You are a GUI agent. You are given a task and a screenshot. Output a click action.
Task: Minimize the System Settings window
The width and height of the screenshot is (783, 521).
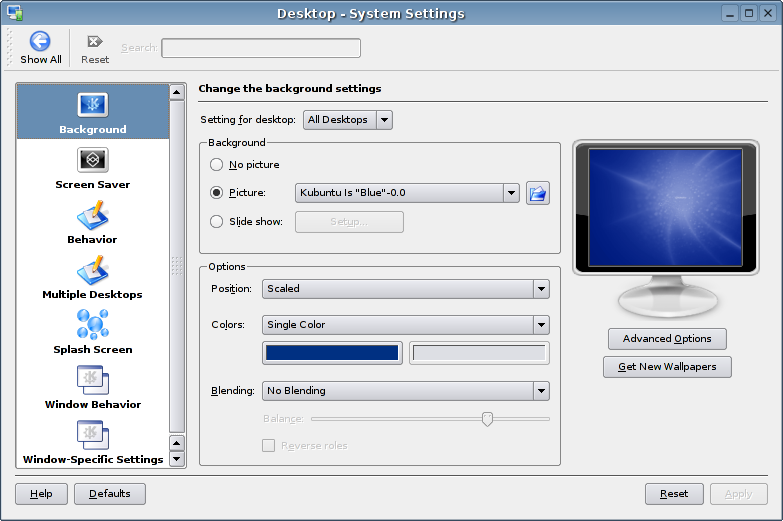730,13
